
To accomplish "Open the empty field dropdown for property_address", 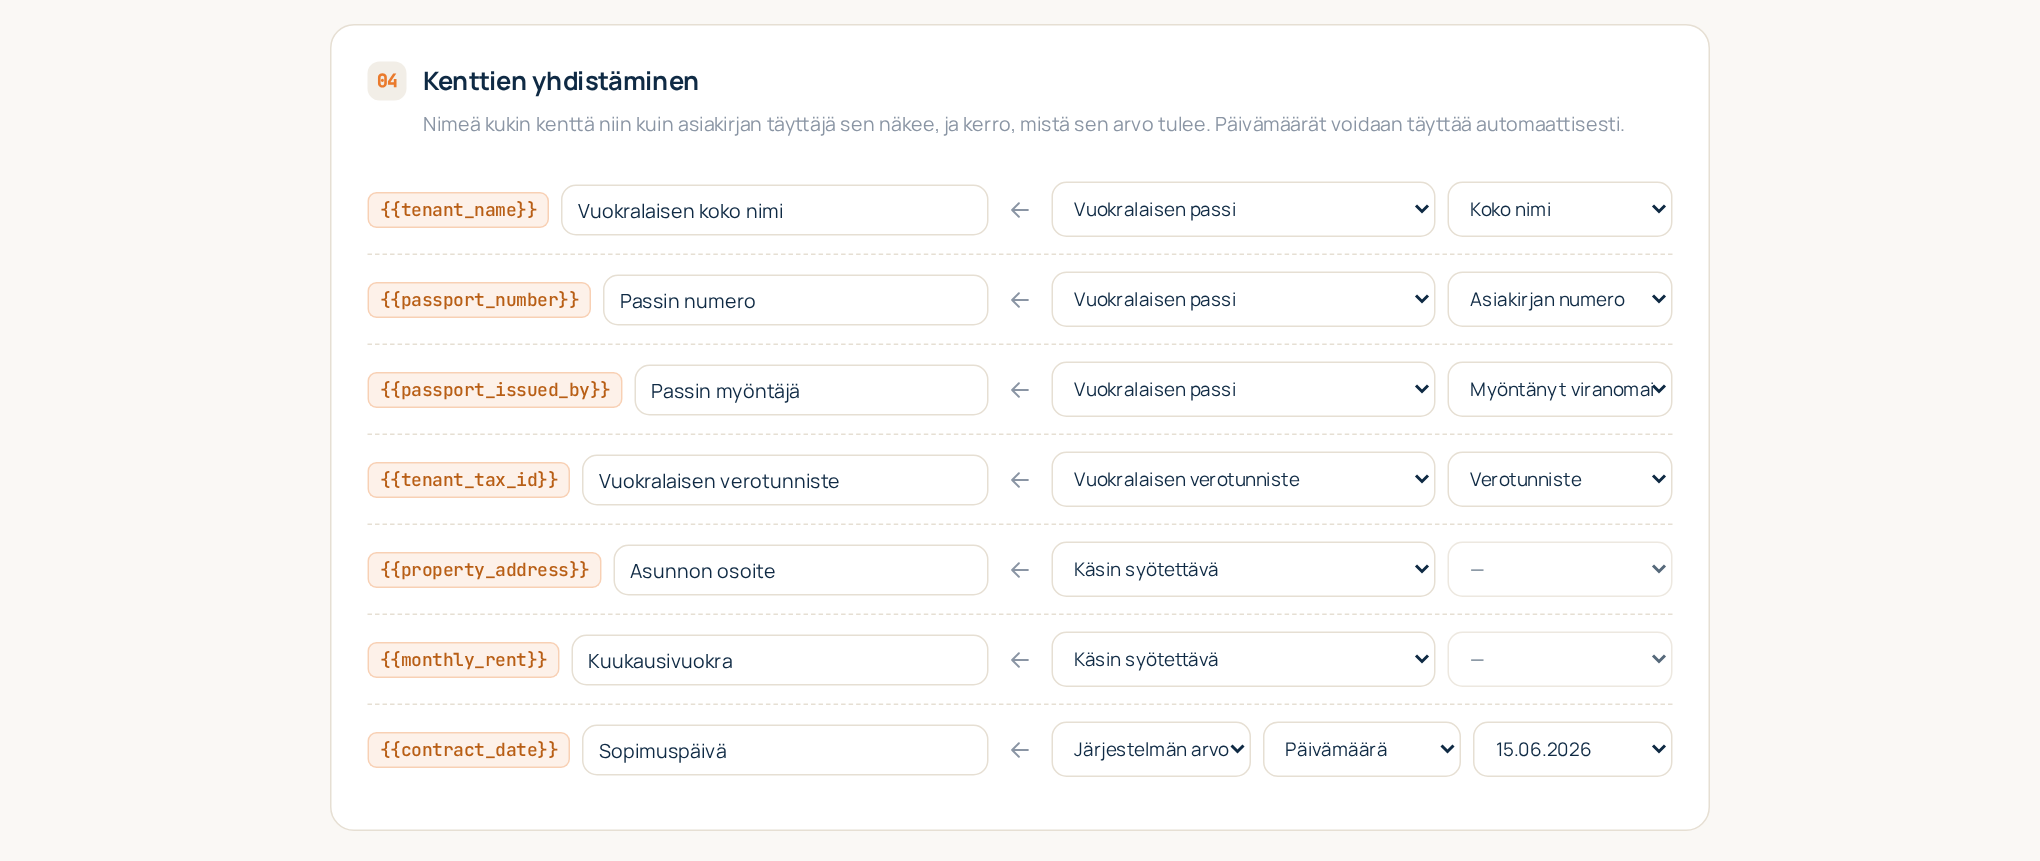I will pyautogui.click(x=1560, y=569).
